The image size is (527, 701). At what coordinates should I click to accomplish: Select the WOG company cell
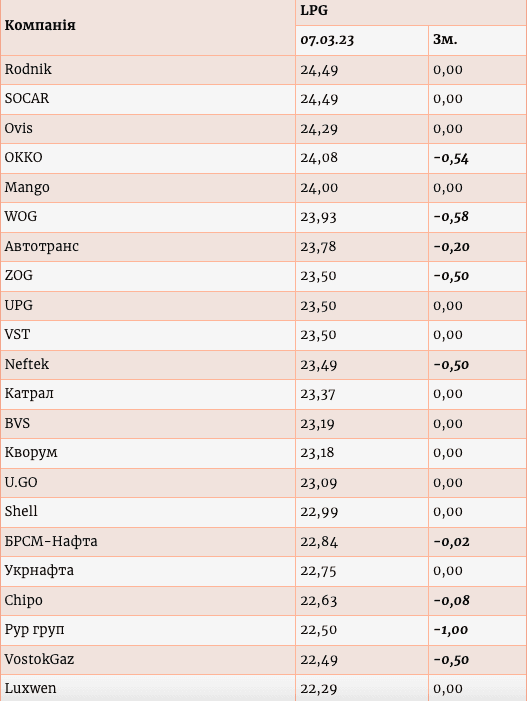pos(148,217)
